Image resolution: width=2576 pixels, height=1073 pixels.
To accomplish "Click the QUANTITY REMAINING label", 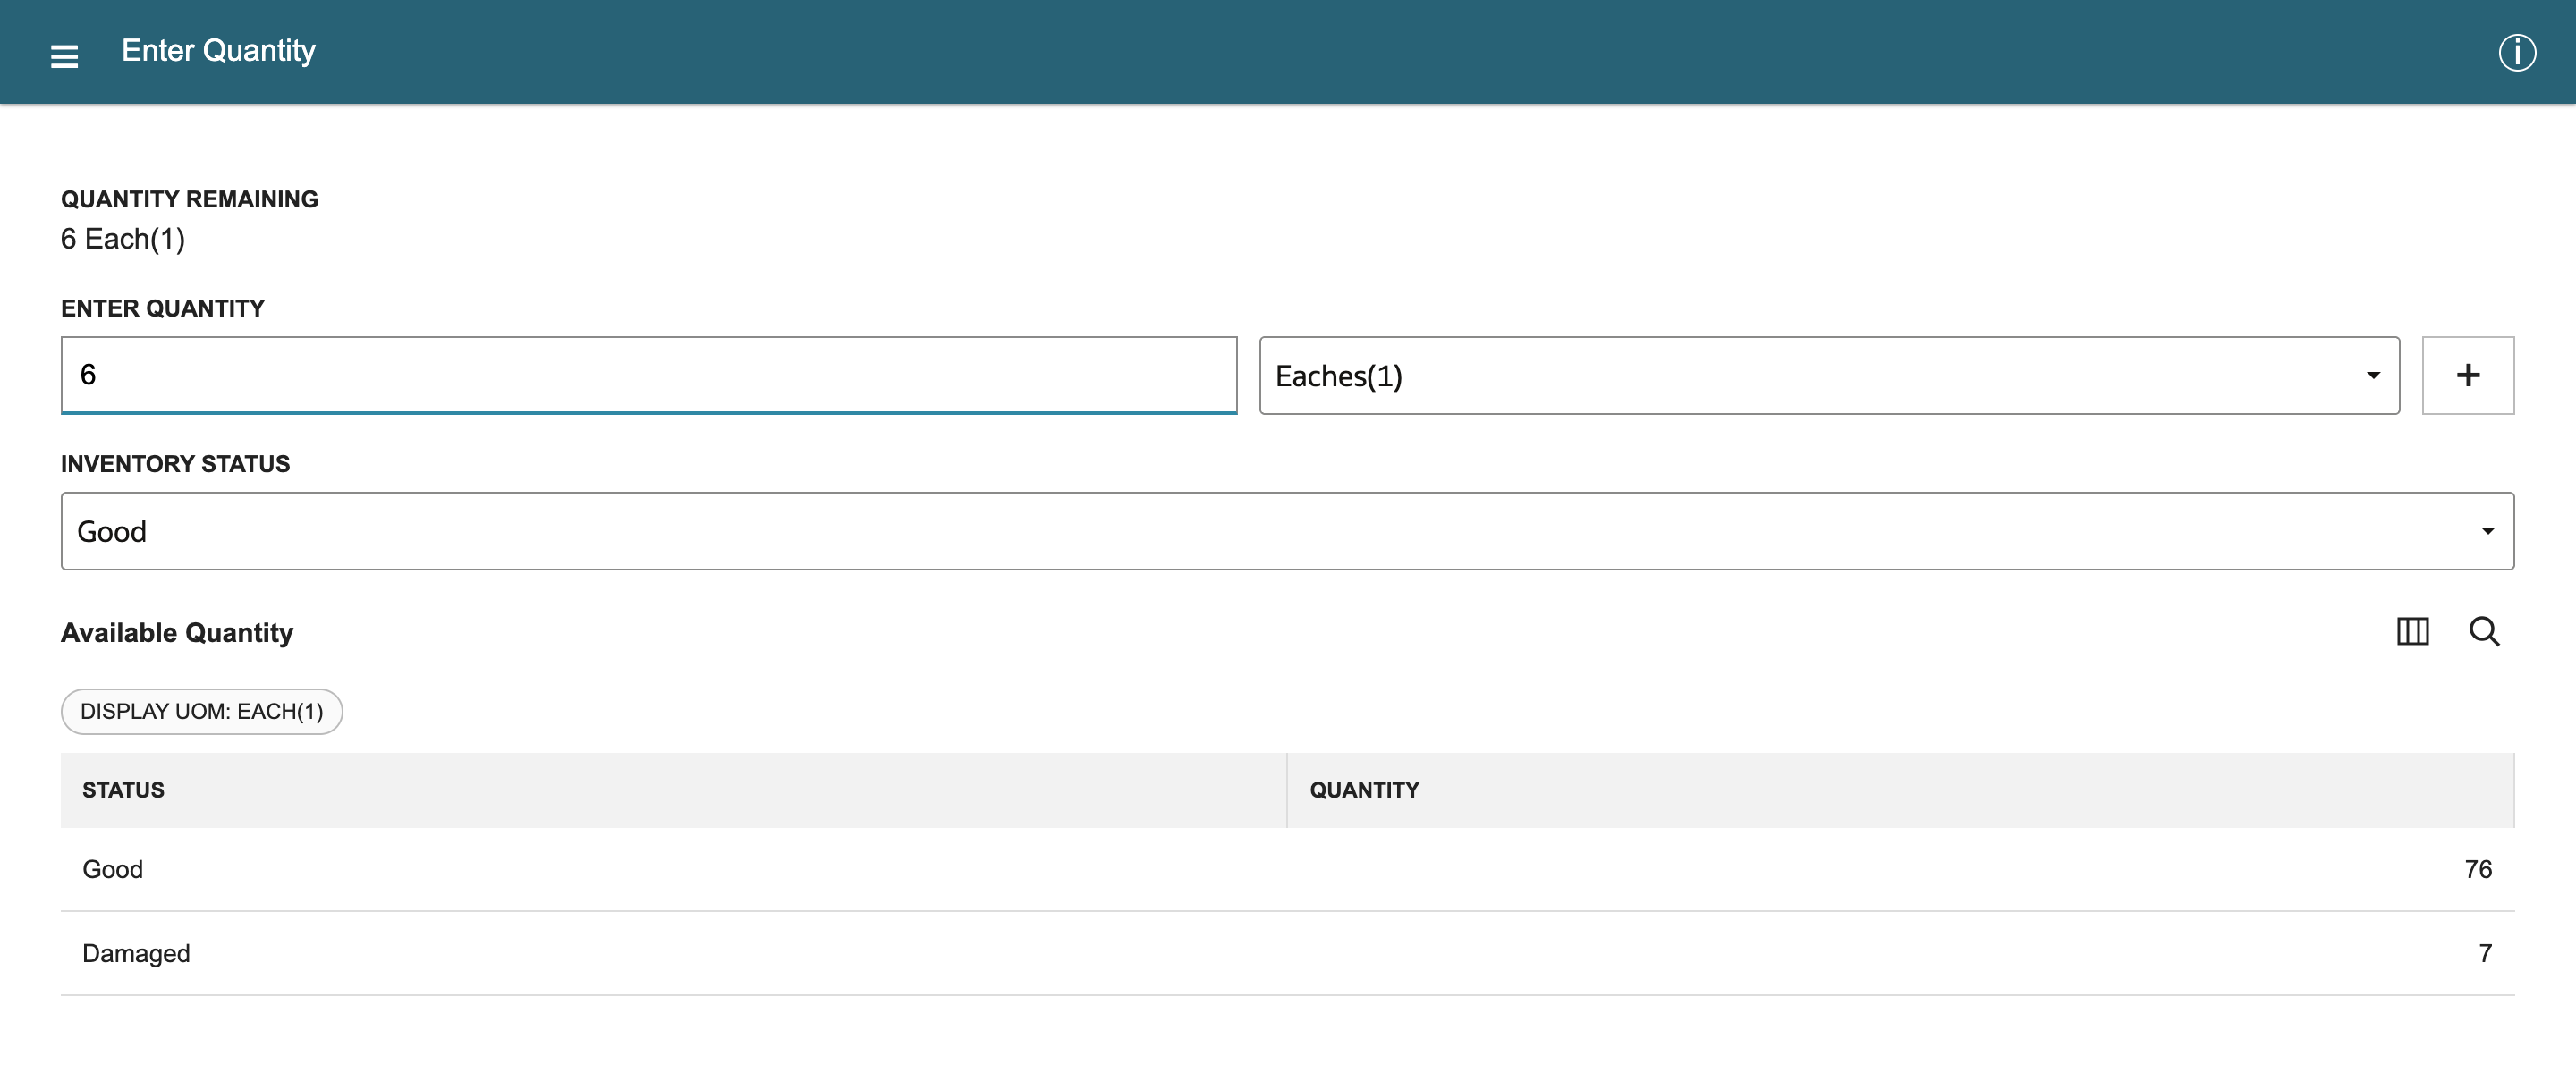I will [189, 199].
